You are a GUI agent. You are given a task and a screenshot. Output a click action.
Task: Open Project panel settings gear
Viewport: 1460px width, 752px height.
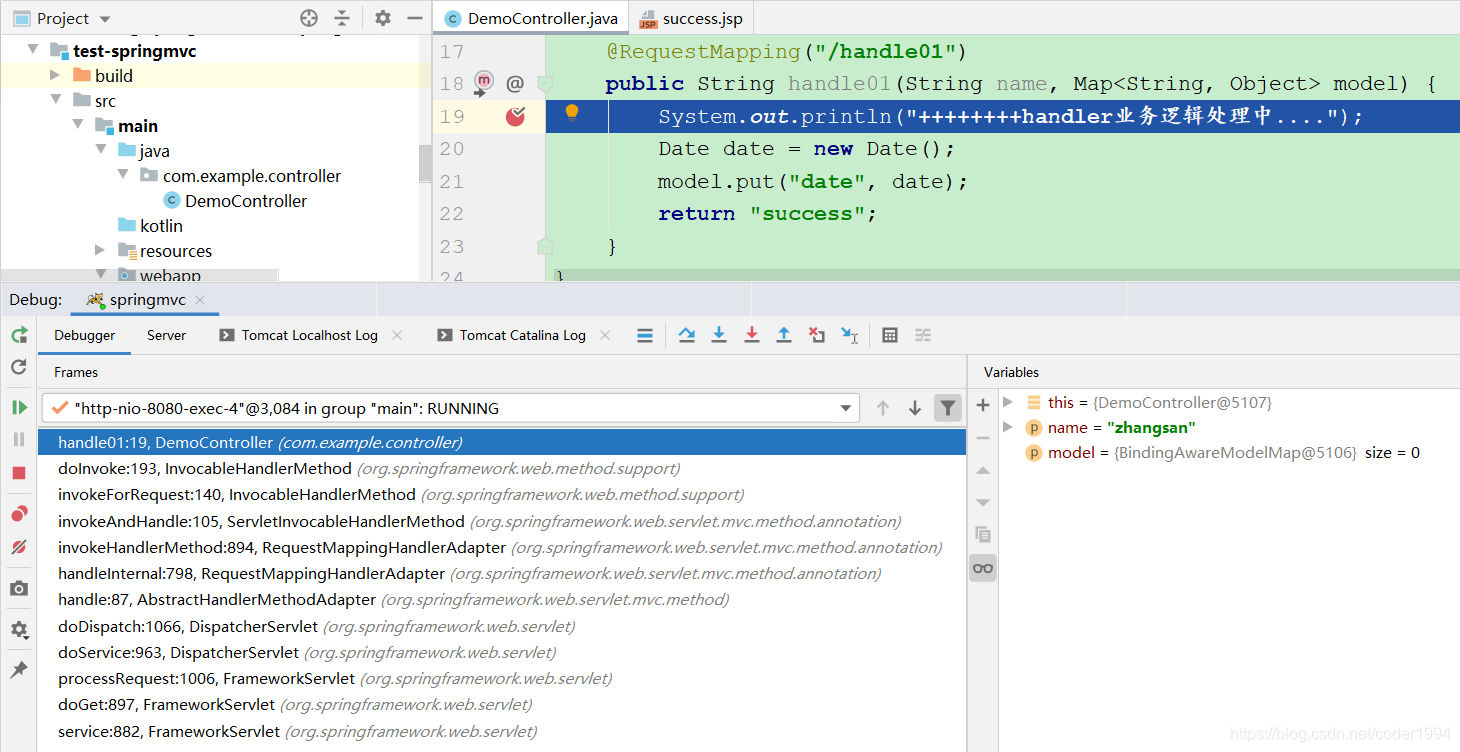(383, 18)
